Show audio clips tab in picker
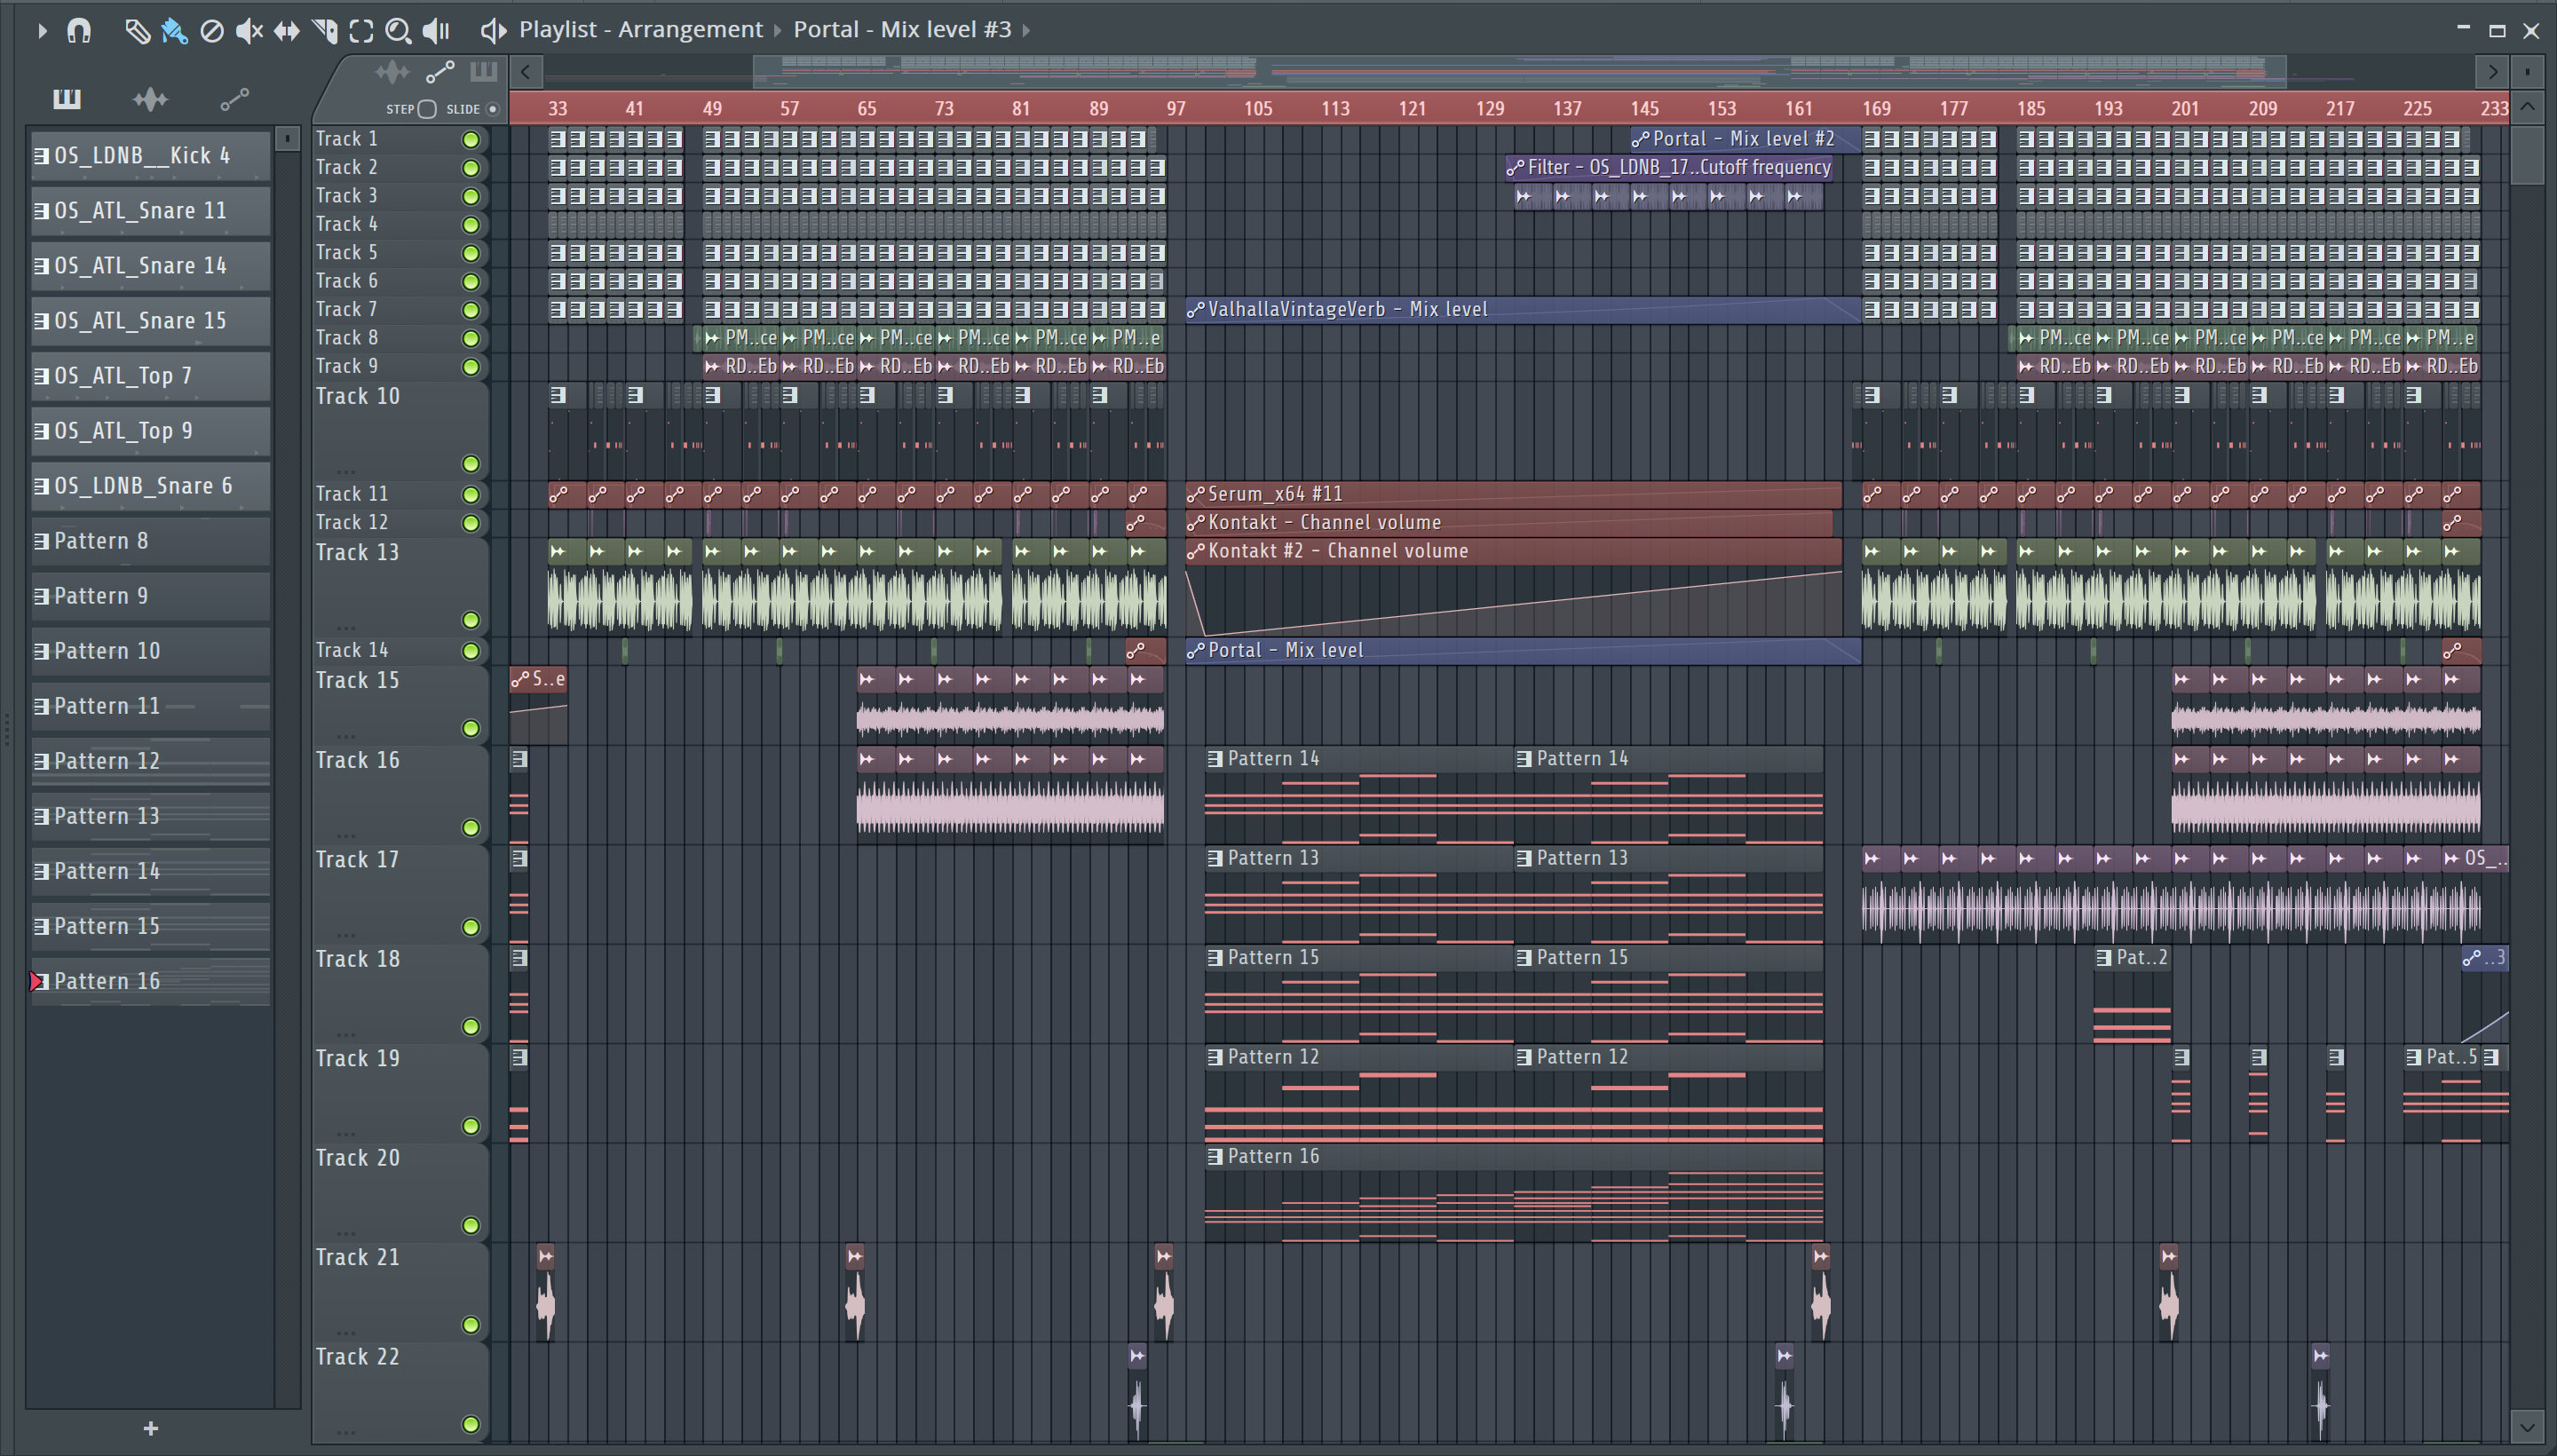 click(x=150, y=98)
